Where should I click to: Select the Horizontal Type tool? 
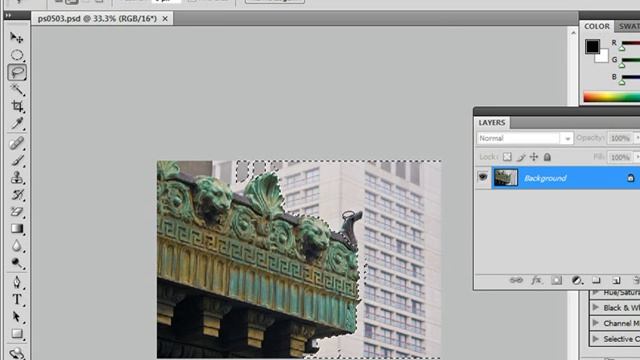[17, 299]
